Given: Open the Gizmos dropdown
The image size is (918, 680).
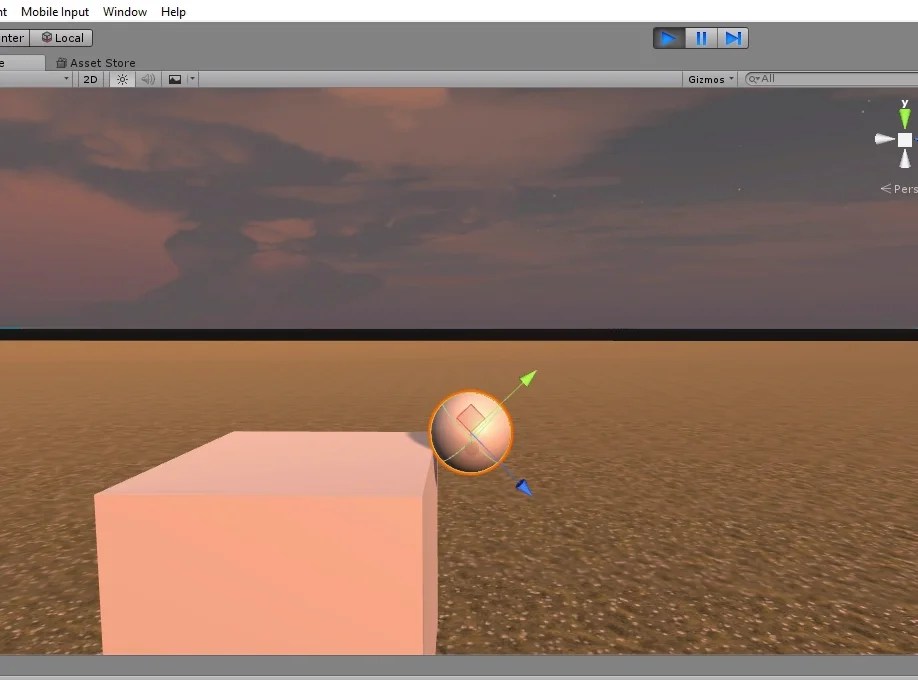Looking at the screenshot, I should click(x=709, y=78).
